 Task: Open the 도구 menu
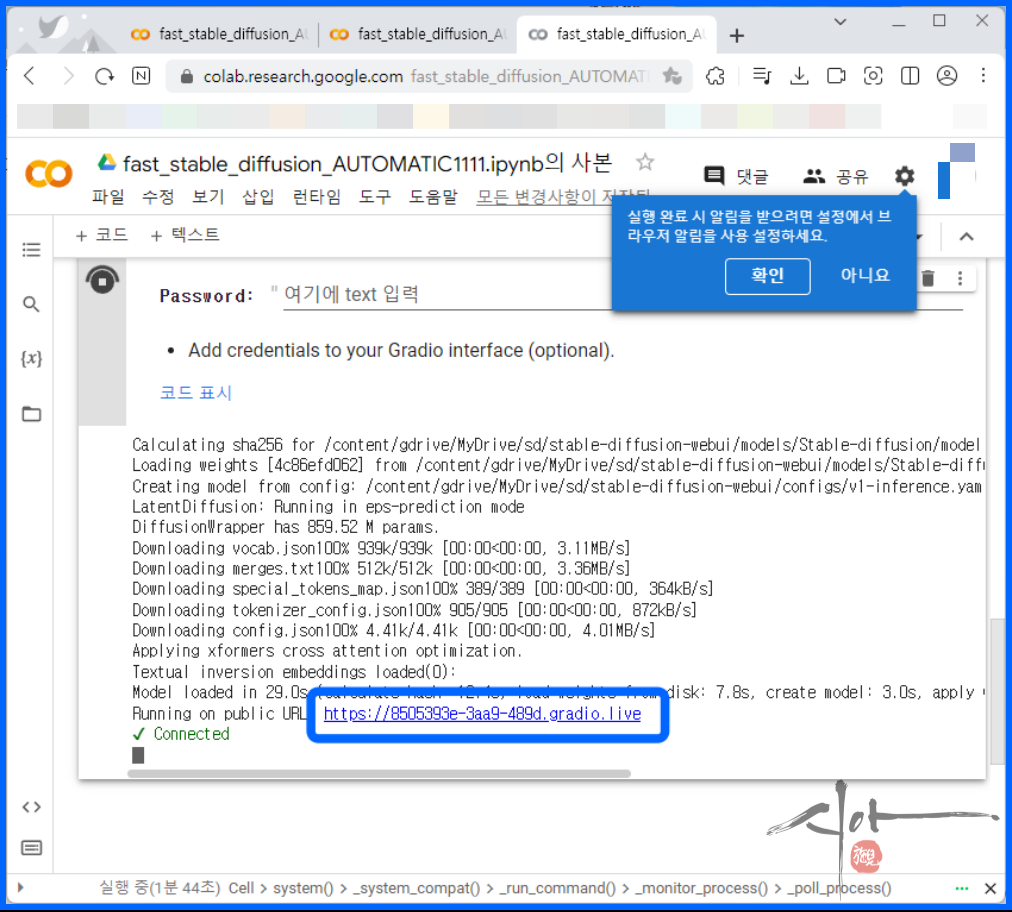[375, 196]
